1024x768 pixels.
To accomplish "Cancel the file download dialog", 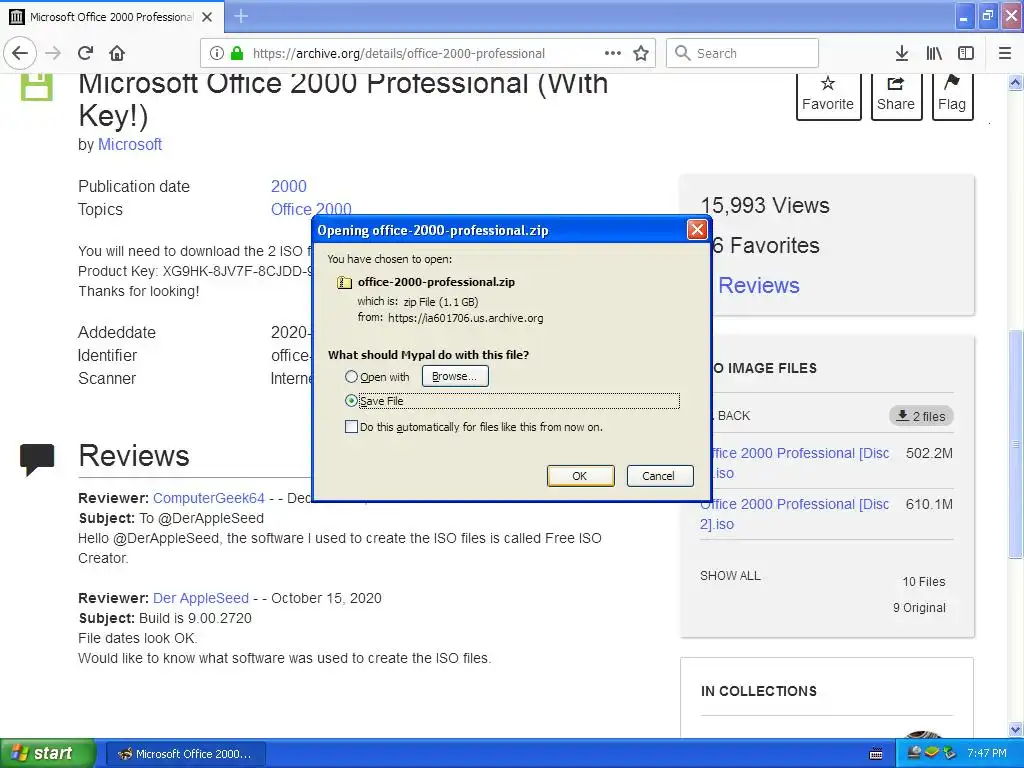I will 659,476.
